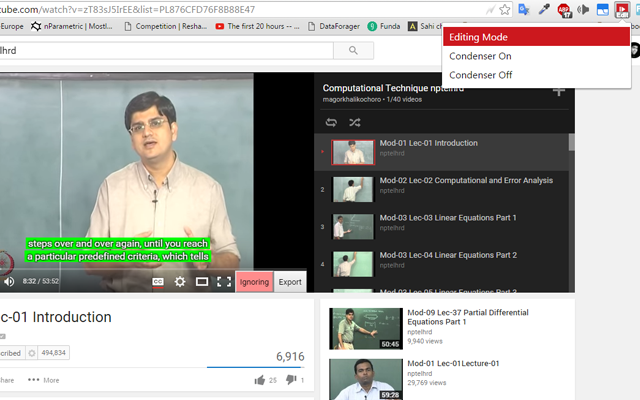Viewport: 640px width, 400px height.
Task: Save playlist with plus icon
Action: [559, 92]
